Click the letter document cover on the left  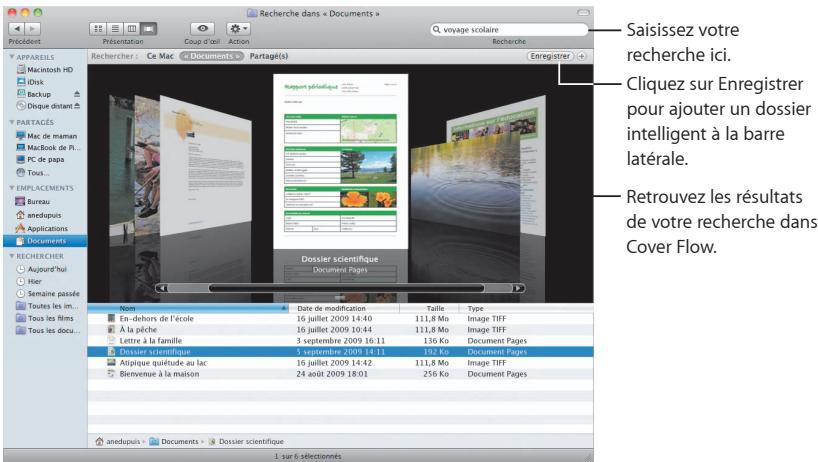click(x=206, y=167)
